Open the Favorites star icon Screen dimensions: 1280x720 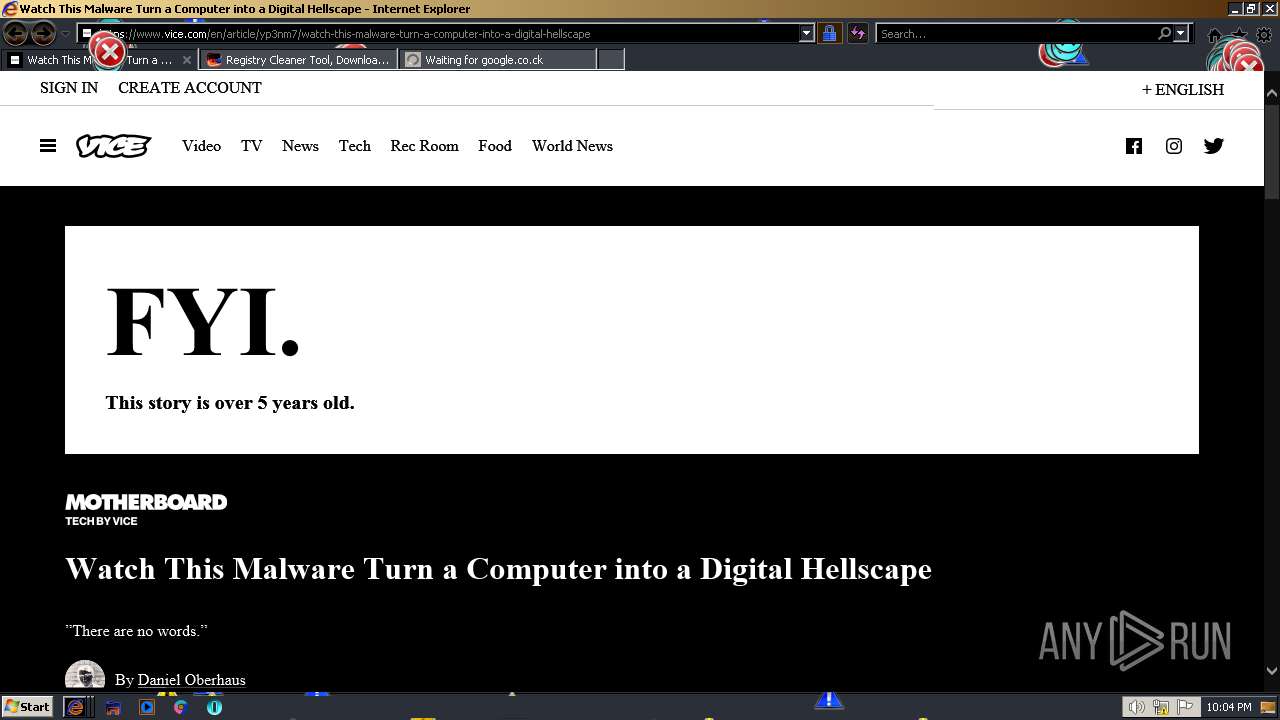(1240, 35)
